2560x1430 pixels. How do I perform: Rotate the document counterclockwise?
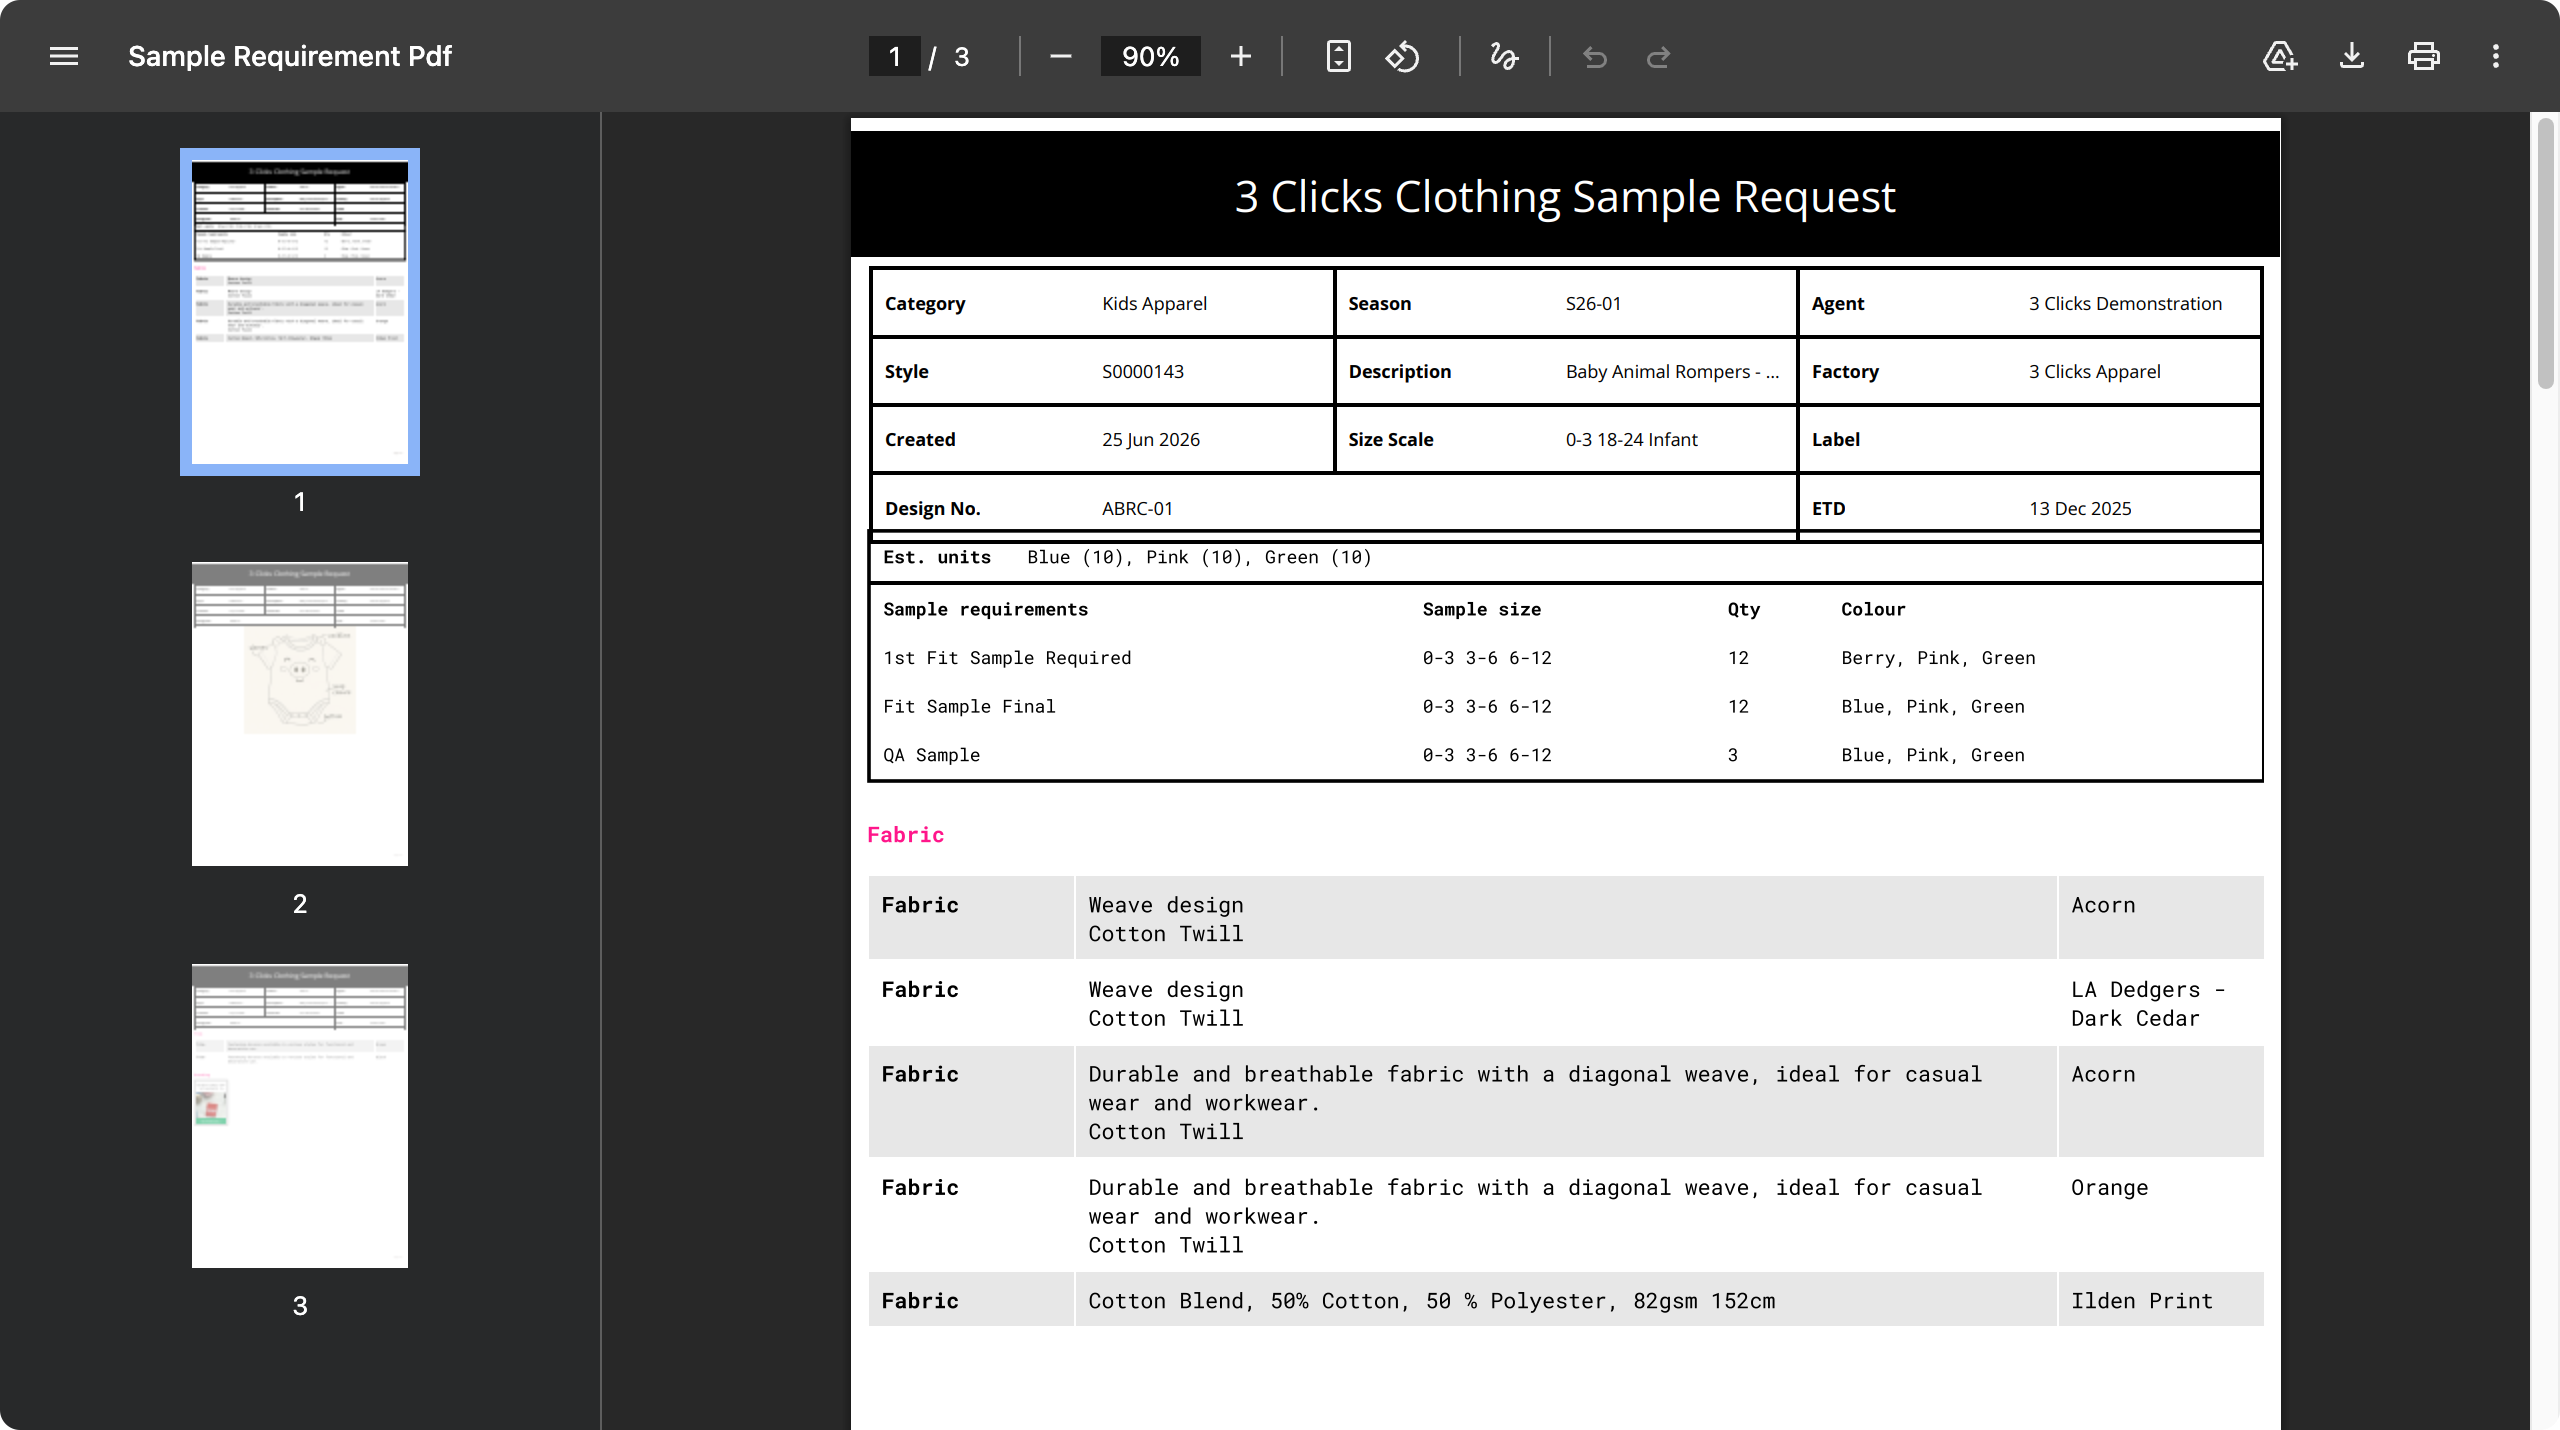pos(1402,57)
